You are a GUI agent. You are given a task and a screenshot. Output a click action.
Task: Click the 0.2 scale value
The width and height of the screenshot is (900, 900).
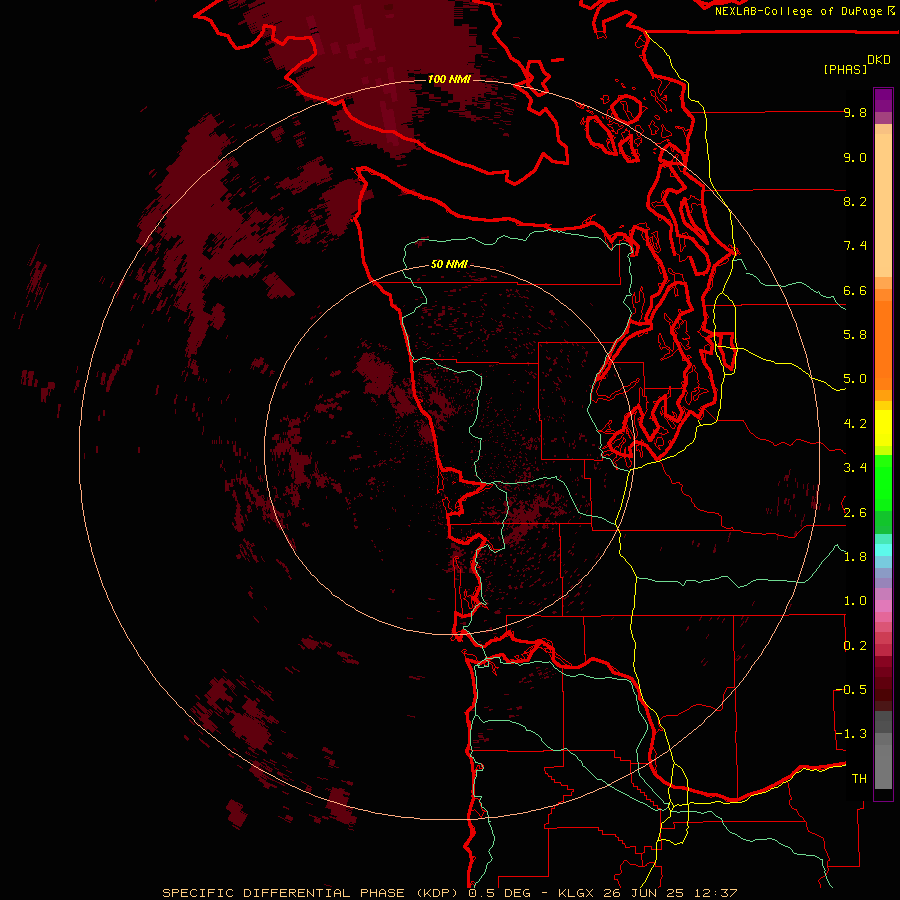(x=855, y=646)
